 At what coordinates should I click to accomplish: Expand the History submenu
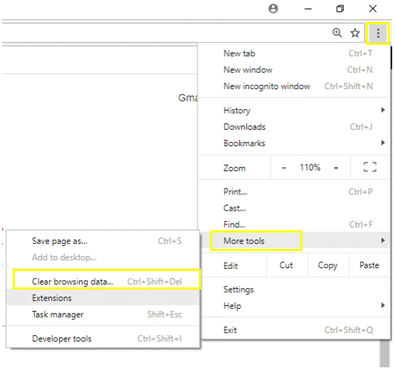294,110
